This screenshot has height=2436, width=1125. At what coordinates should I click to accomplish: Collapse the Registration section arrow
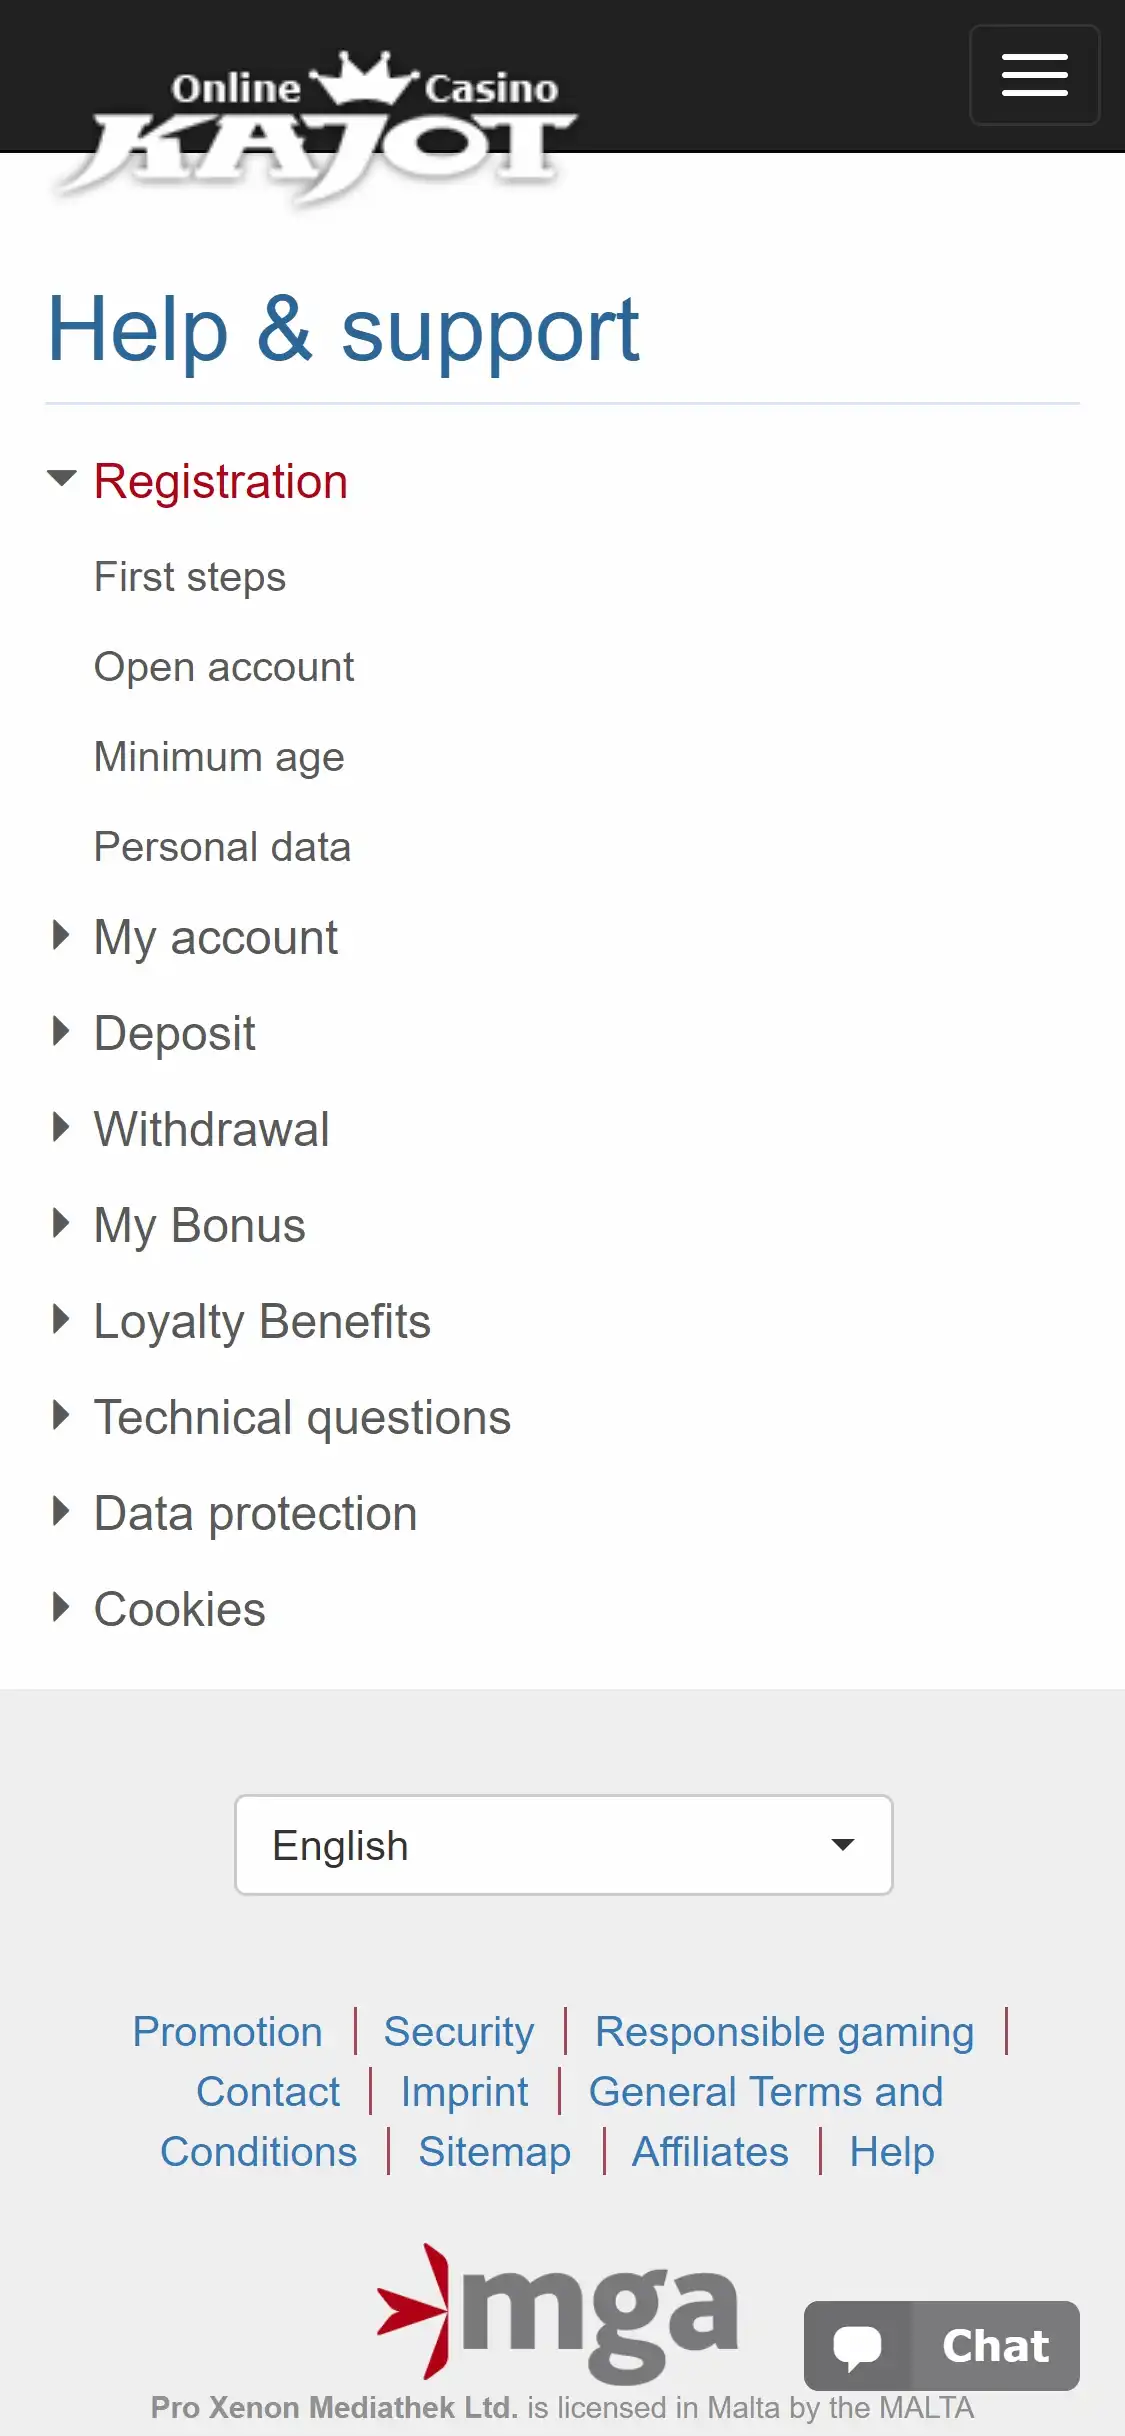click(x=62, y=480)
